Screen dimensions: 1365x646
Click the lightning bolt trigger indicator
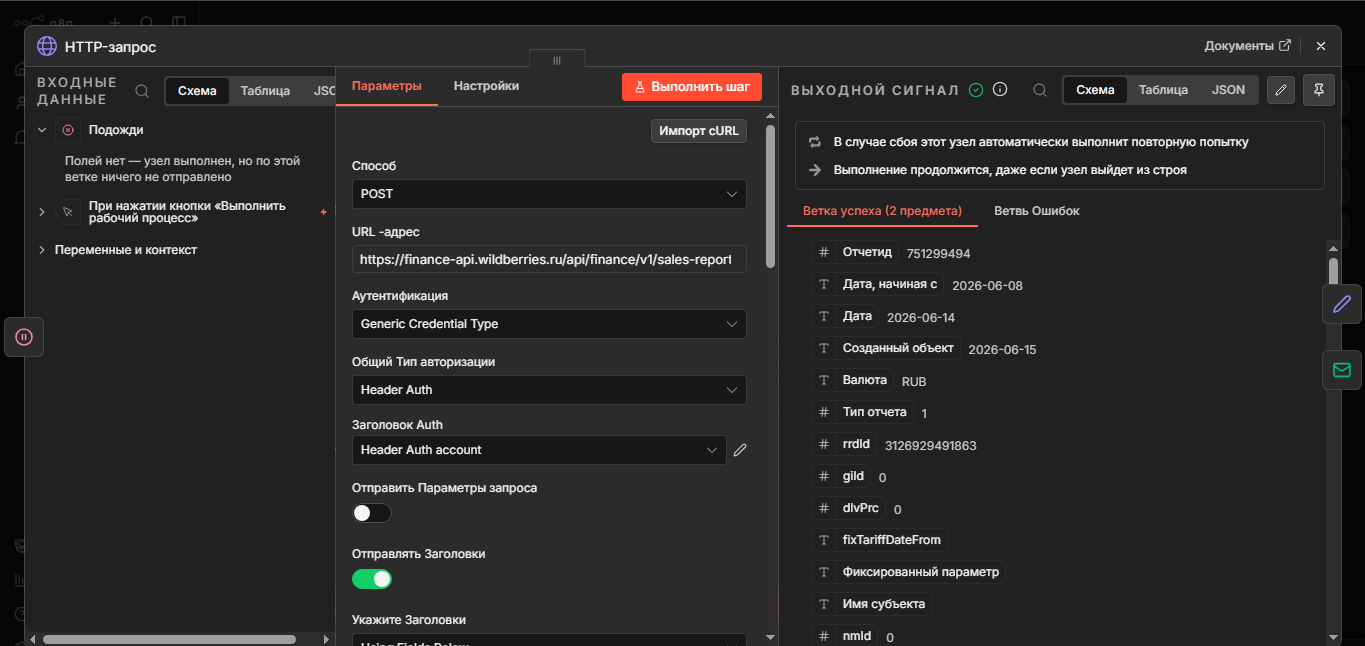click(x=322, y=212)
